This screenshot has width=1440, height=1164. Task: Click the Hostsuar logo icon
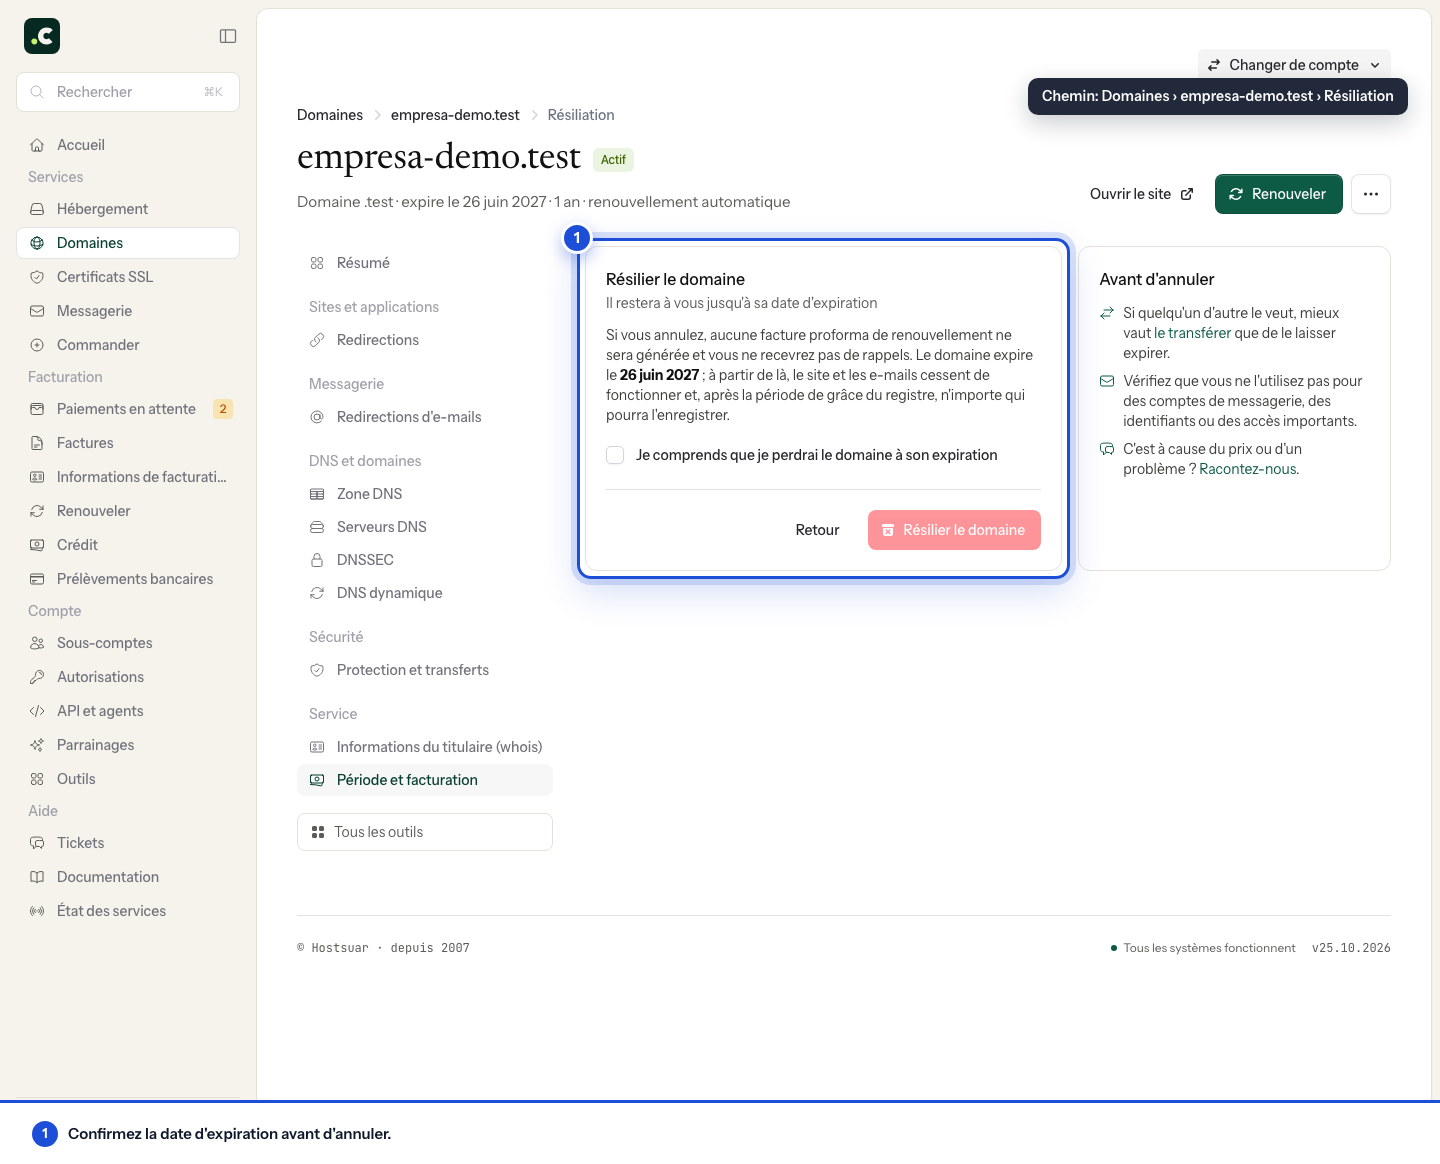pos(42,36)
